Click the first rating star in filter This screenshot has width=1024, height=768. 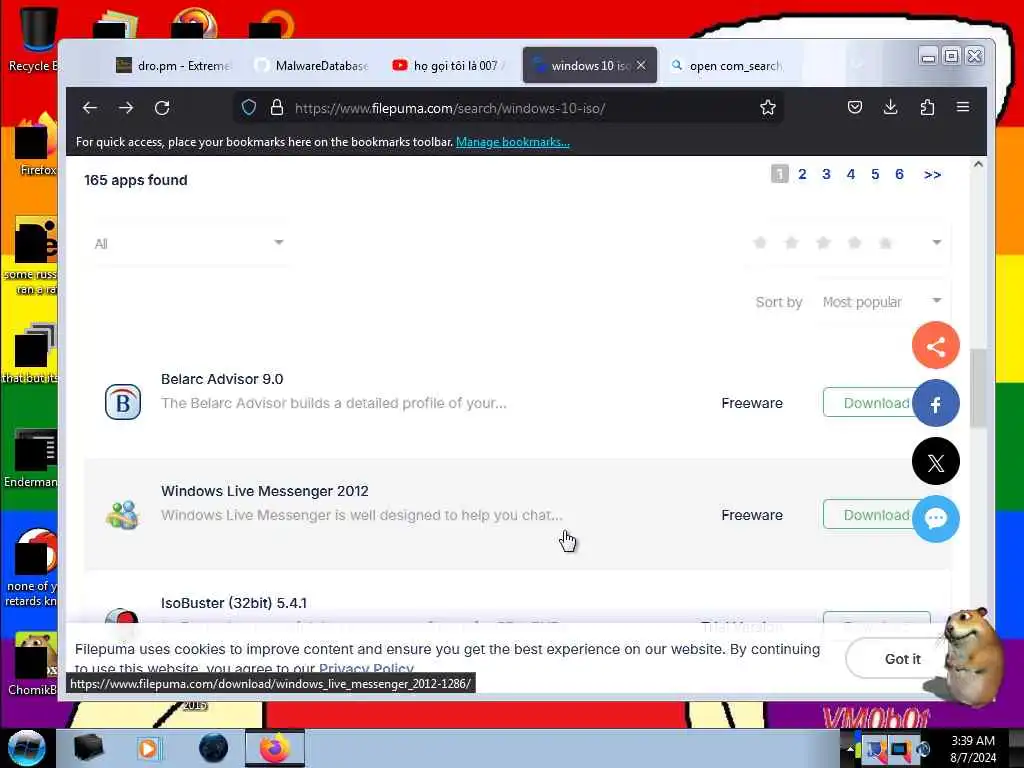pos(760,243)
